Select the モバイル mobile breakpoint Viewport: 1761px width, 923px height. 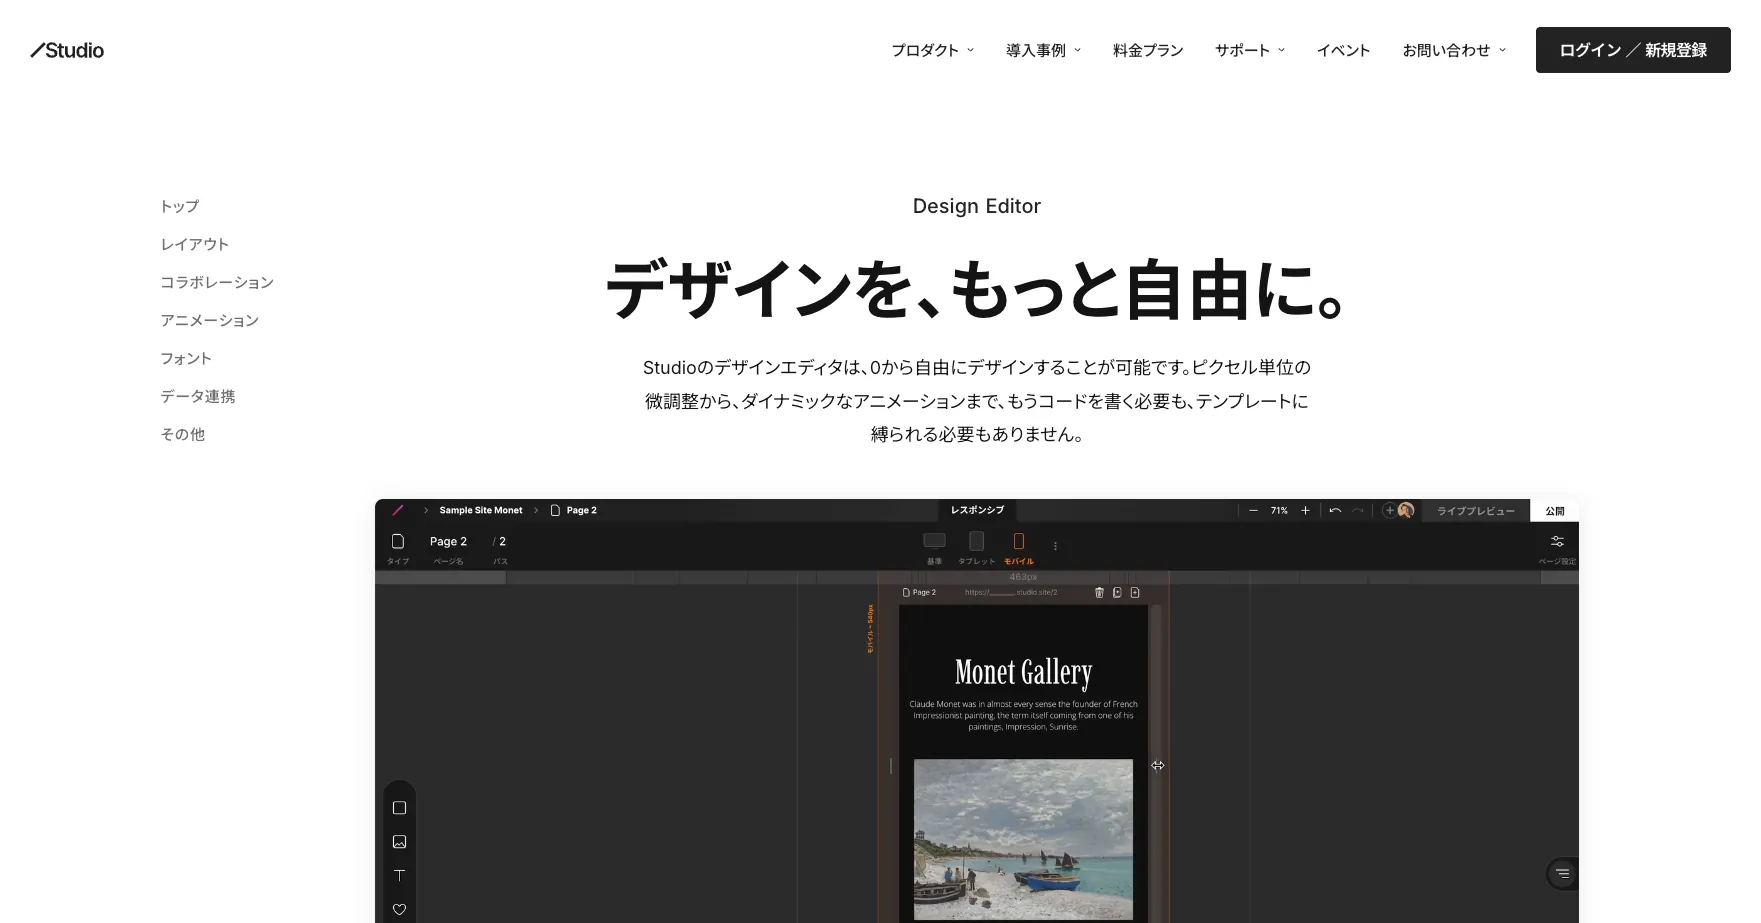click(1019, 546)
